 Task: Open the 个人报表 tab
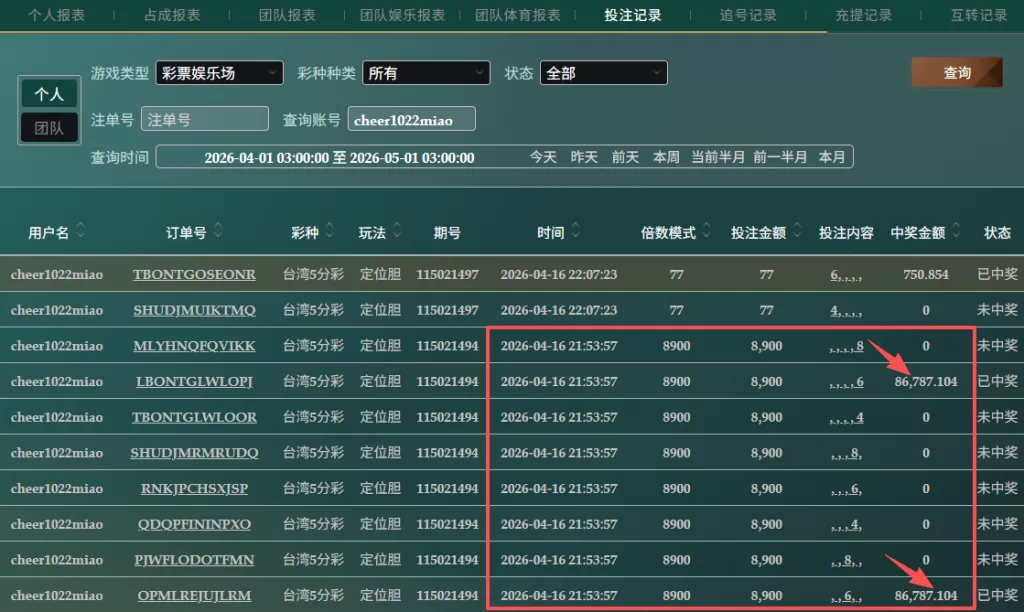pyautogui.click(x=56, y=15)
